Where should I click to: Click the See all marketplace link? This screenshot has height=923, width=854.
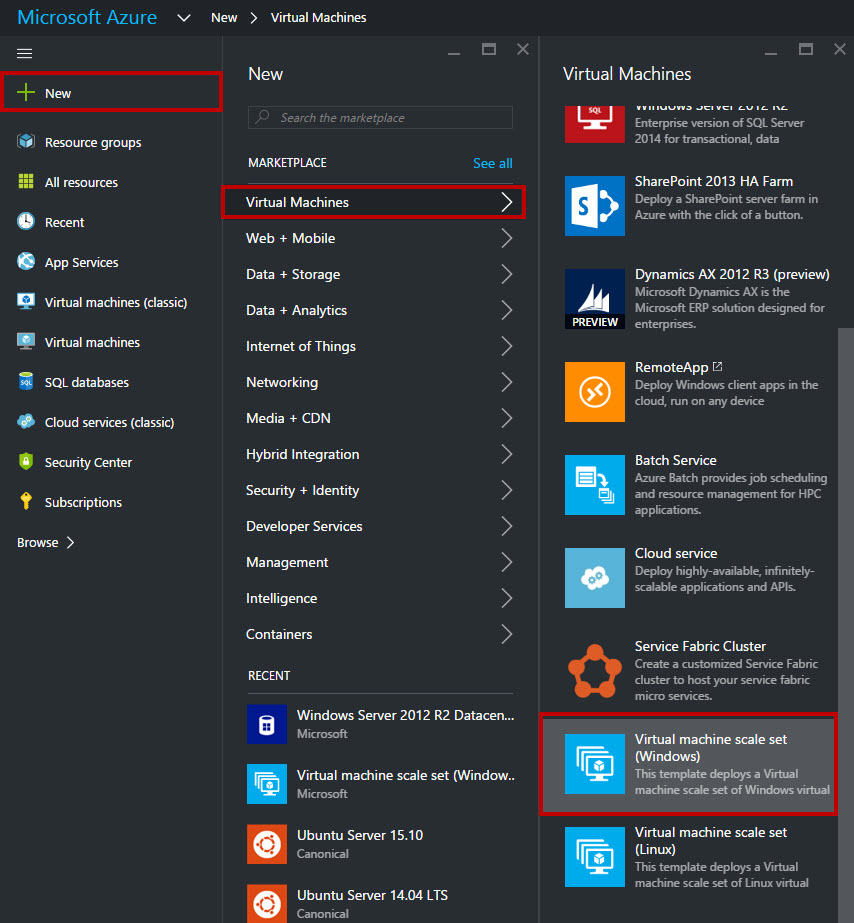pos(493,163)
